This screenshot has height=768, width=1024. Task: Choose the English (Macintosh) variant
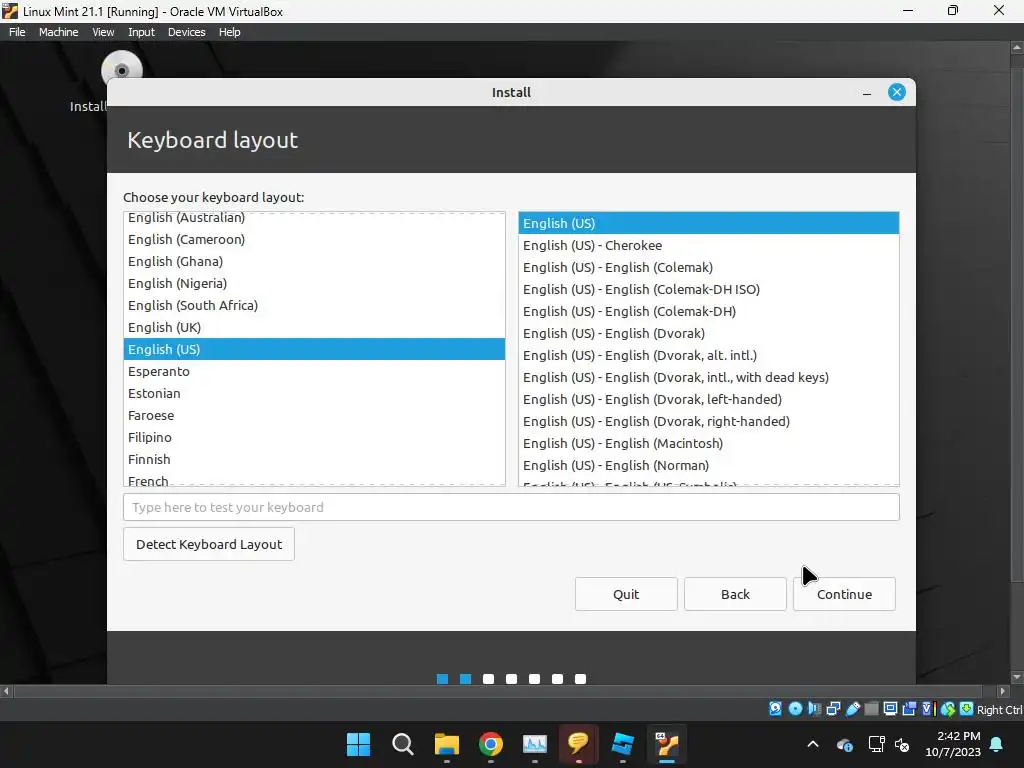tap(709, 443)
